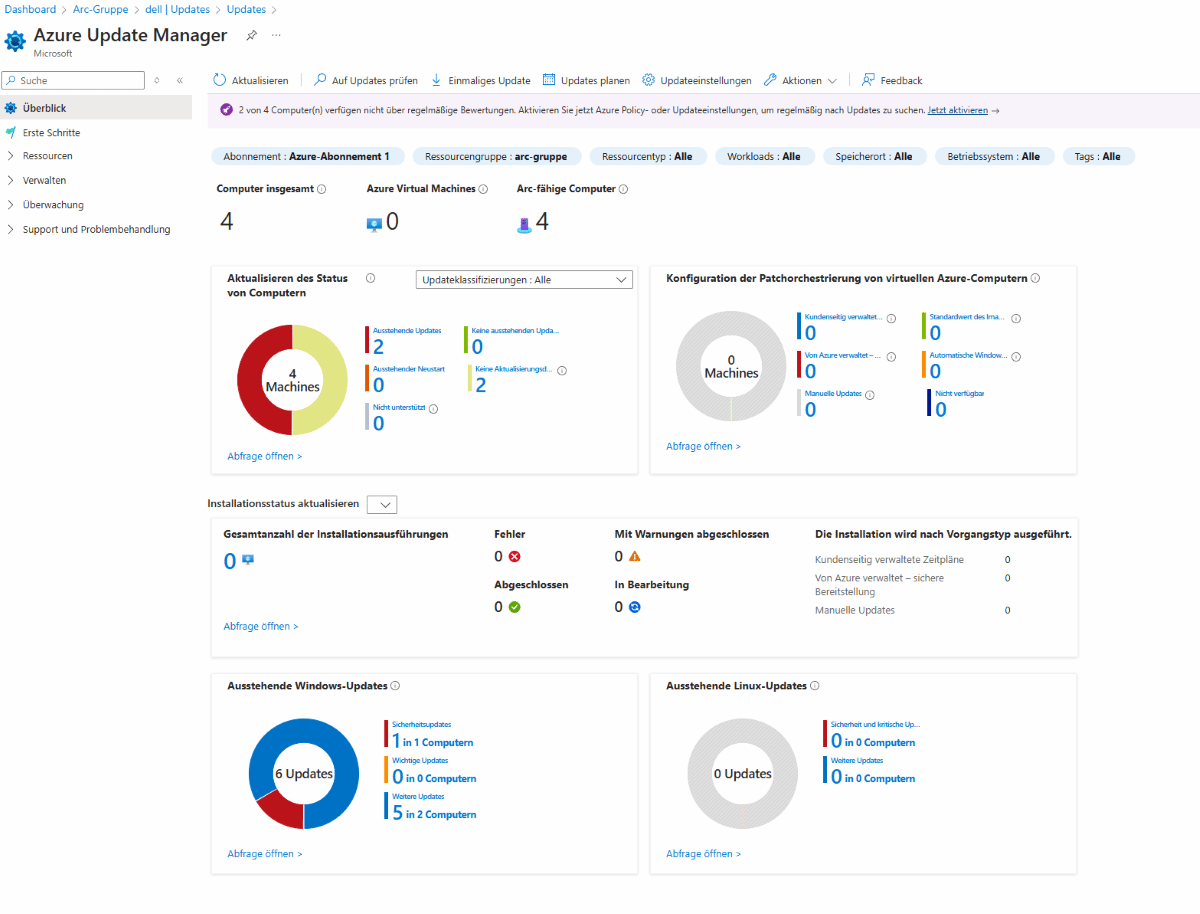Expand the Aktionen dropdown menu
The height and width of the screenshot is (914, 1200).
pyautogui.click(x=832, y=80)
